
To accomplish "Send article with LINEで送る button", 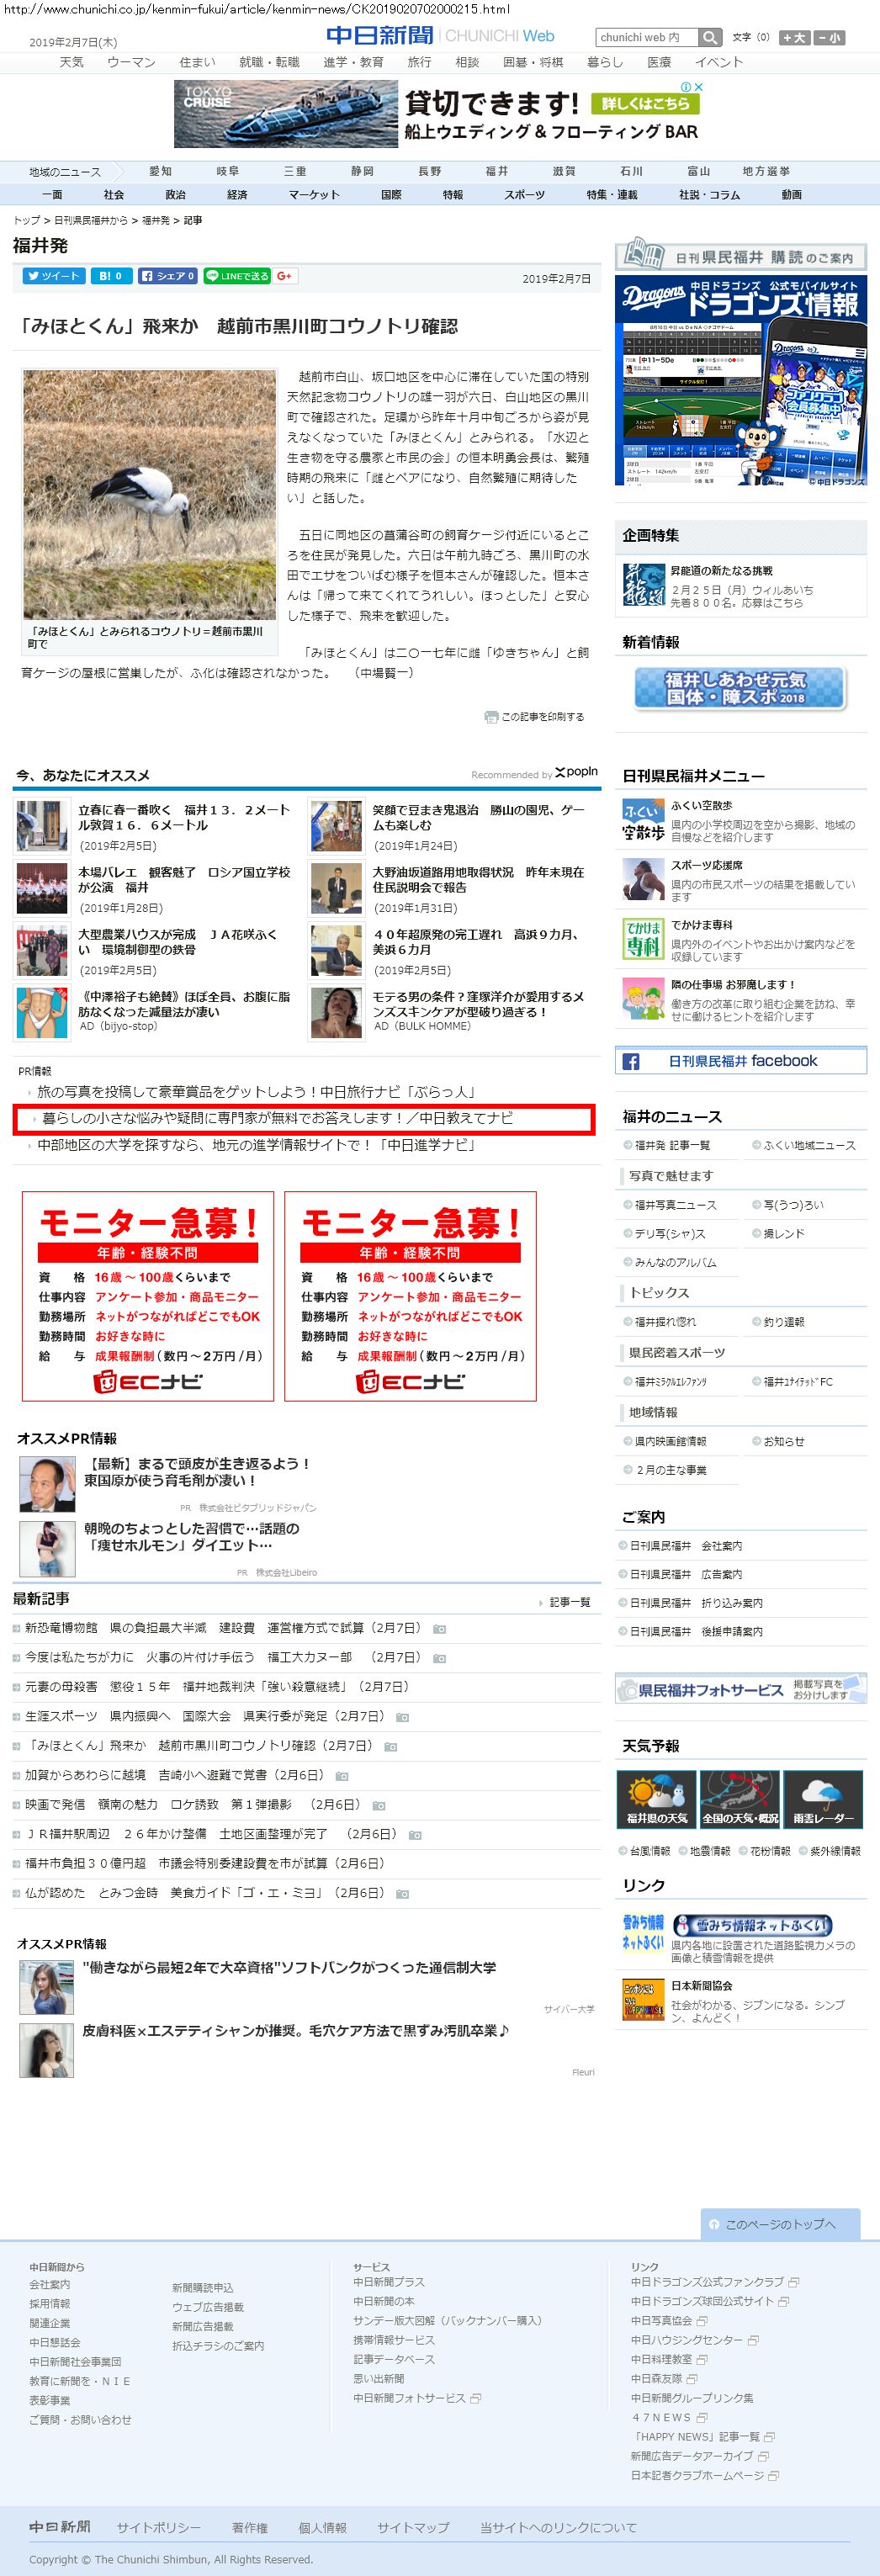I will [237, 276].
